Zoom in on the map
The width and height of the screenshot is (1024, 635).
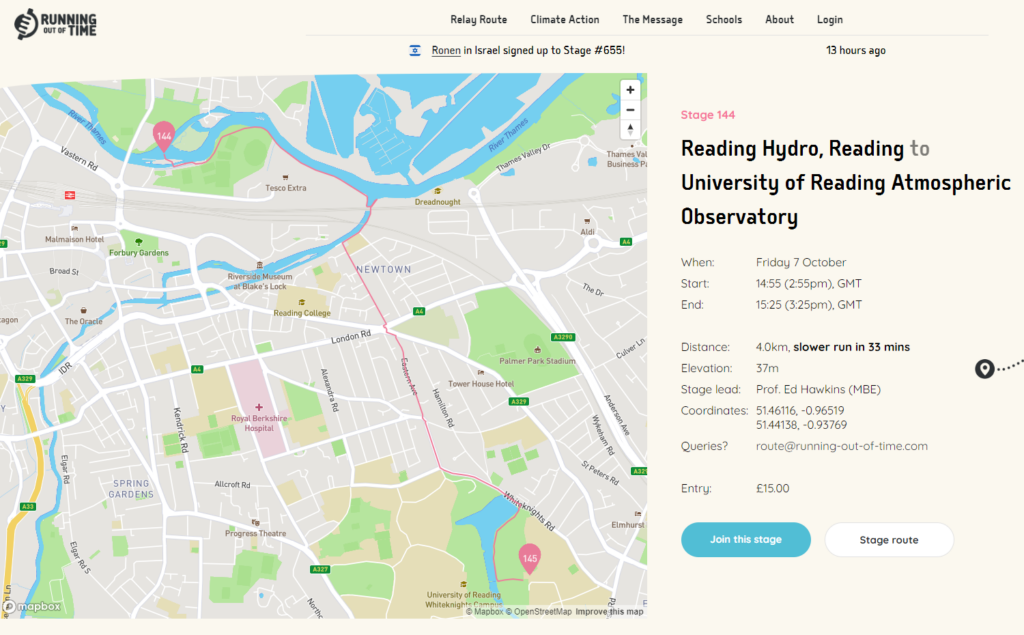click(x=630, y=90)
